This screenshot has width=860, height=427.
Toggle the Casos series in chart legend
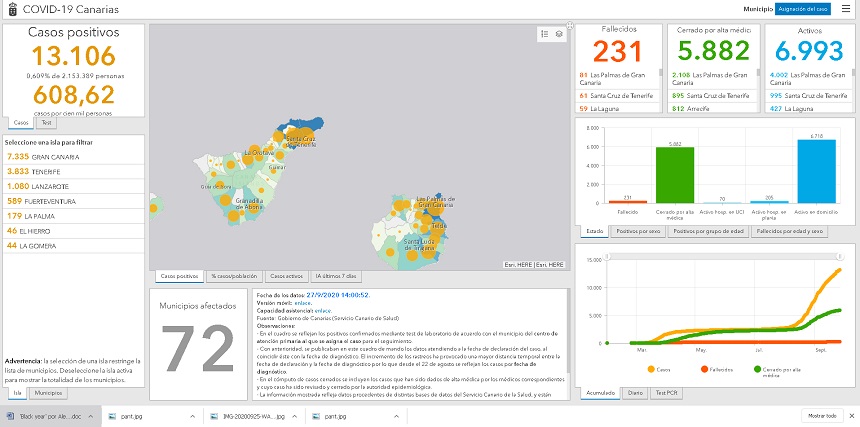click(655, 370)
